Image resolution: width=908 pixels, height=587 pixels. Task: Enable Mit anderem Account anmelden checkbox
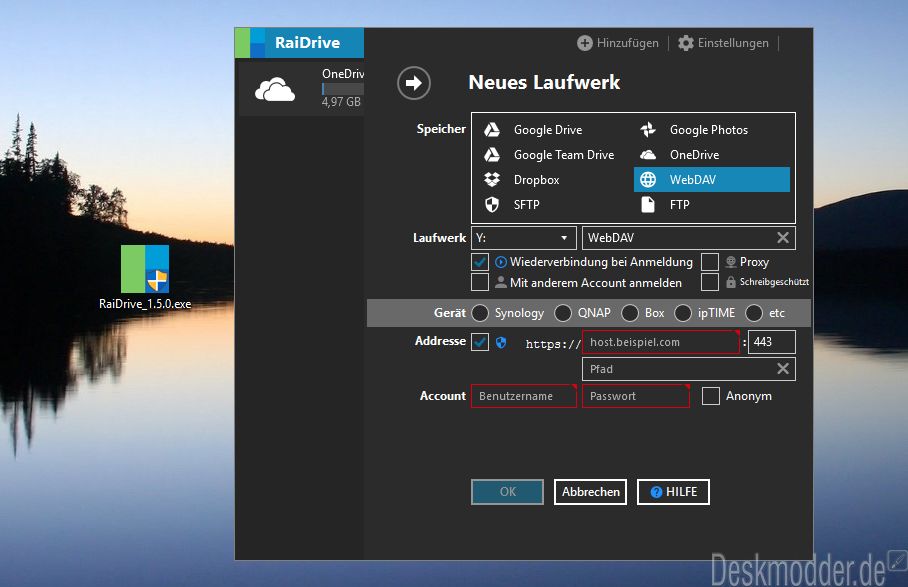(x=480, y=283)
